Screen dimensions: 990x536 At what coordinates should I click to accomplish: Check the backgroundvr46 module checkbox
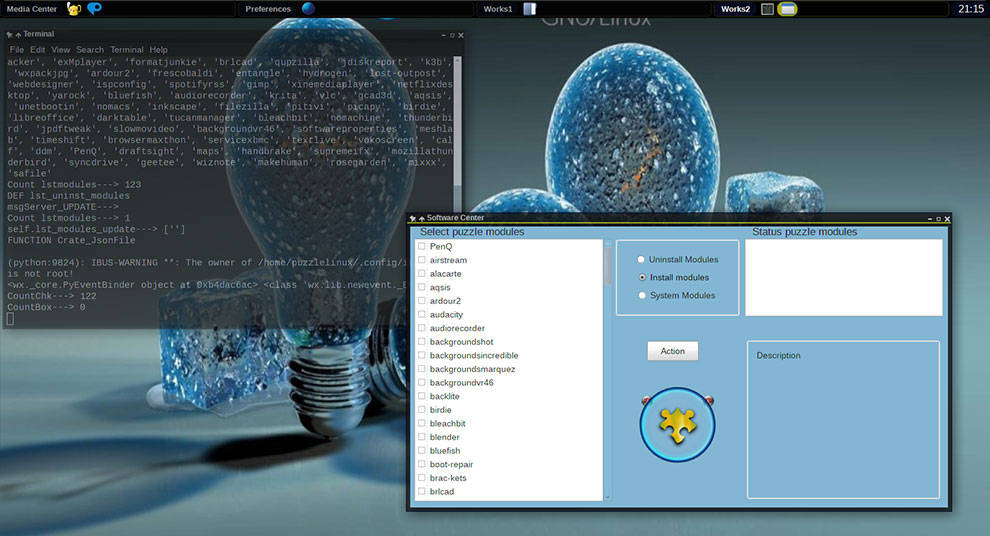coord(422,382)
